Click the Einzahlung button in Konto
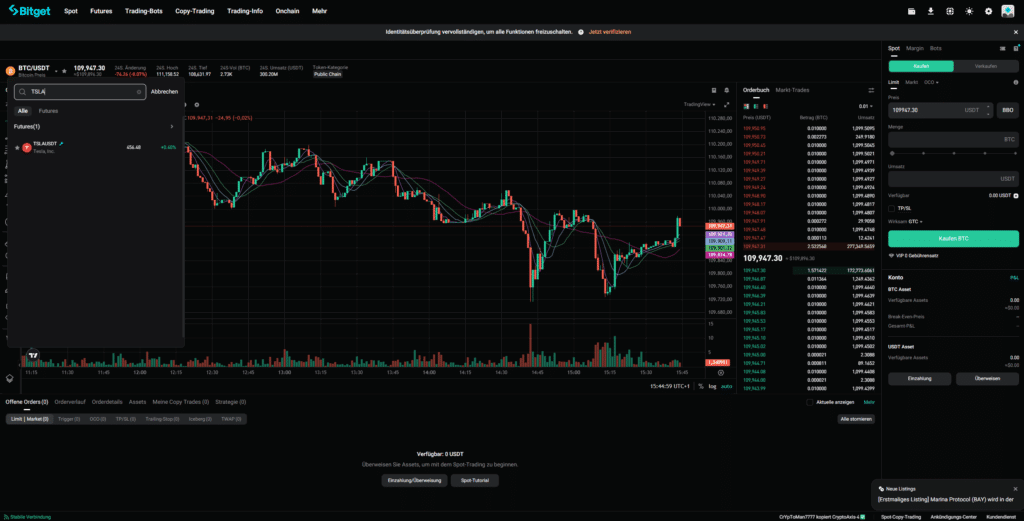The image size is (1024, 521). [x=920, y=379]
